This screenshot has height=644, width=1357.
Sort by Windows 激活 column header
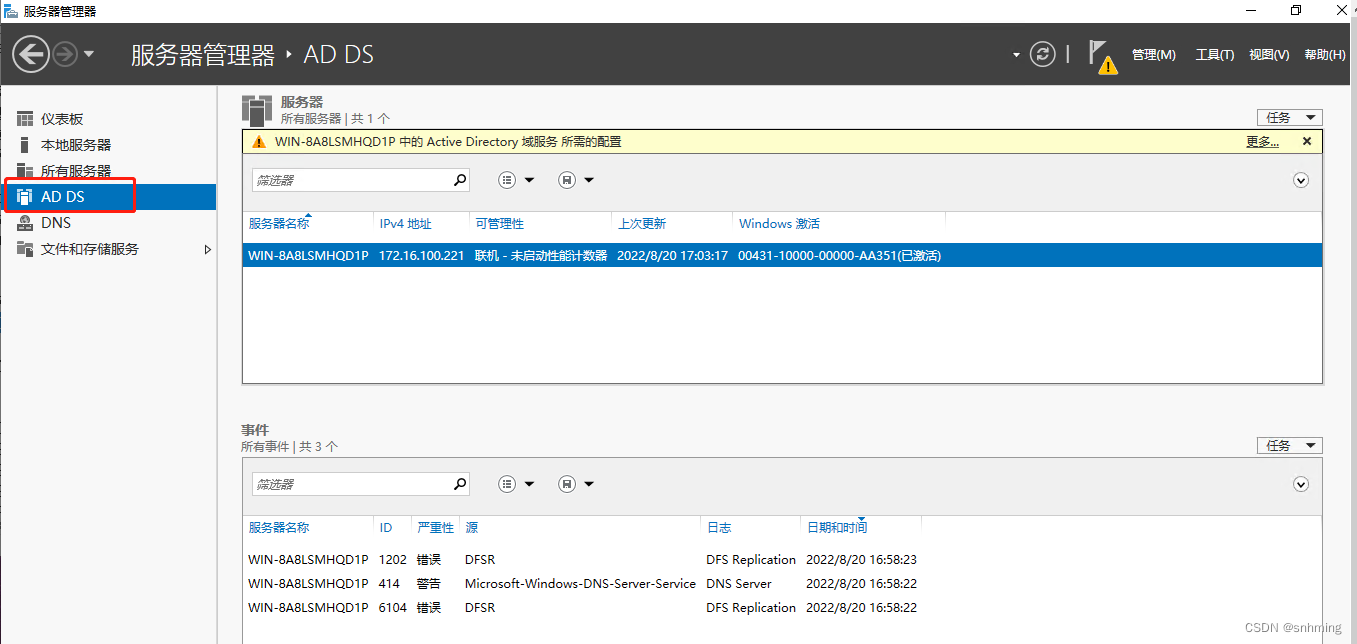pyautogui.click(x=779, y=224)
